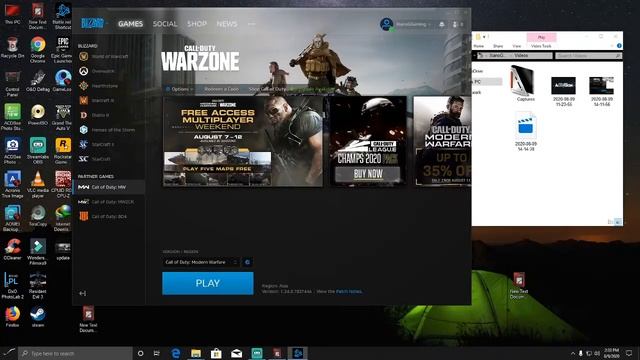Open the Home ribbon tab in File Explorer
640x360 pixels.
coord(479,46)
